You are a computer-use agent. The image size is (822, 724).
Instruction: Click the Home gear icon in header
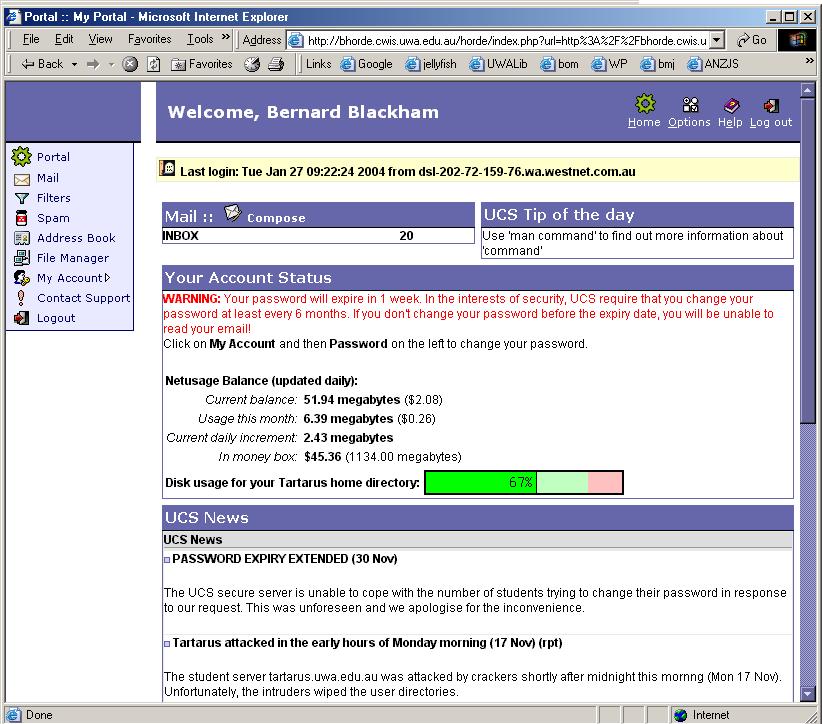(645, 103)
